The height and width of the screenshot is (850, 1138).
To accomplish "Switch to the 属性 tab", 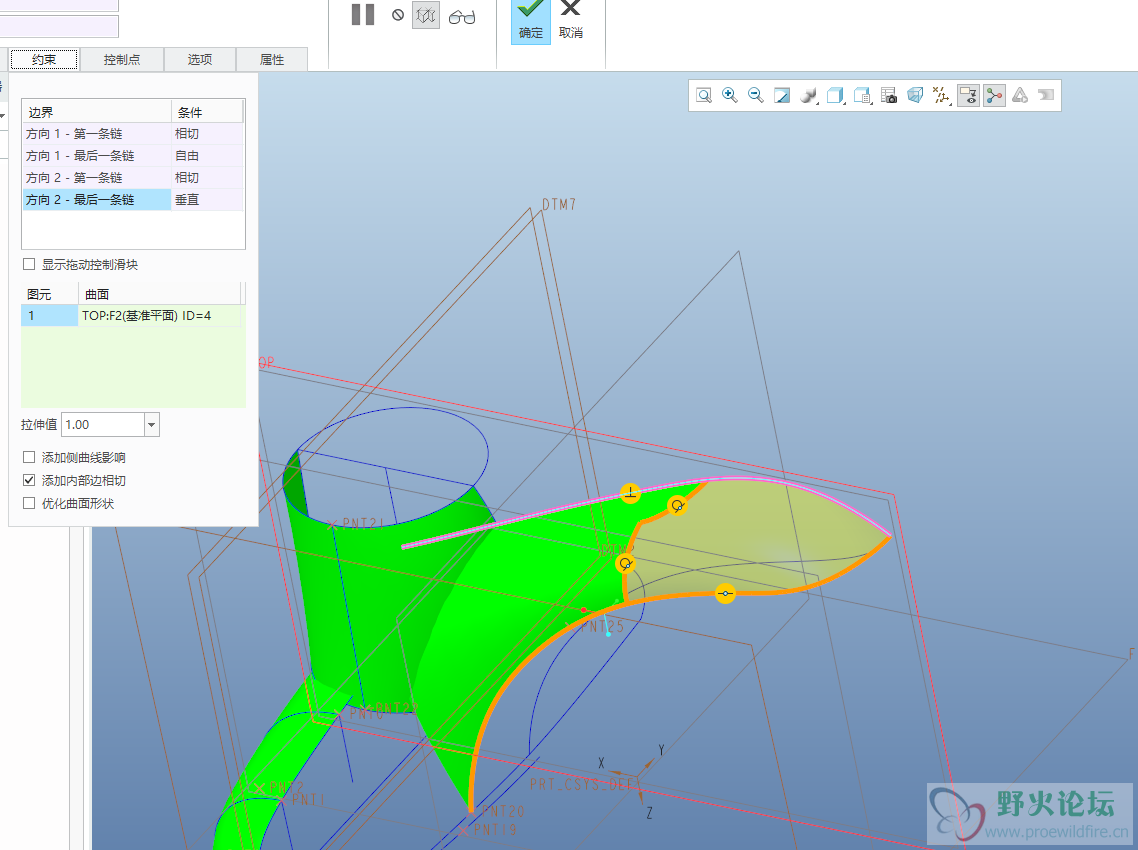I will tap(272, 60).
